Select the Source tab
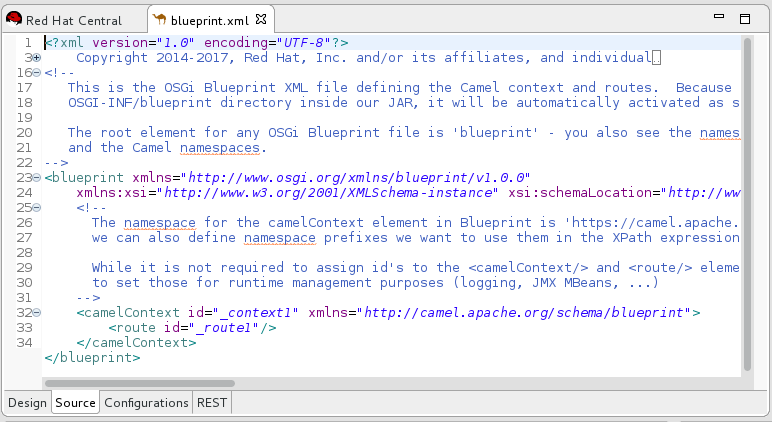This screenshot has height=422, width=772. pyautogui.click(x=76, y=403)
